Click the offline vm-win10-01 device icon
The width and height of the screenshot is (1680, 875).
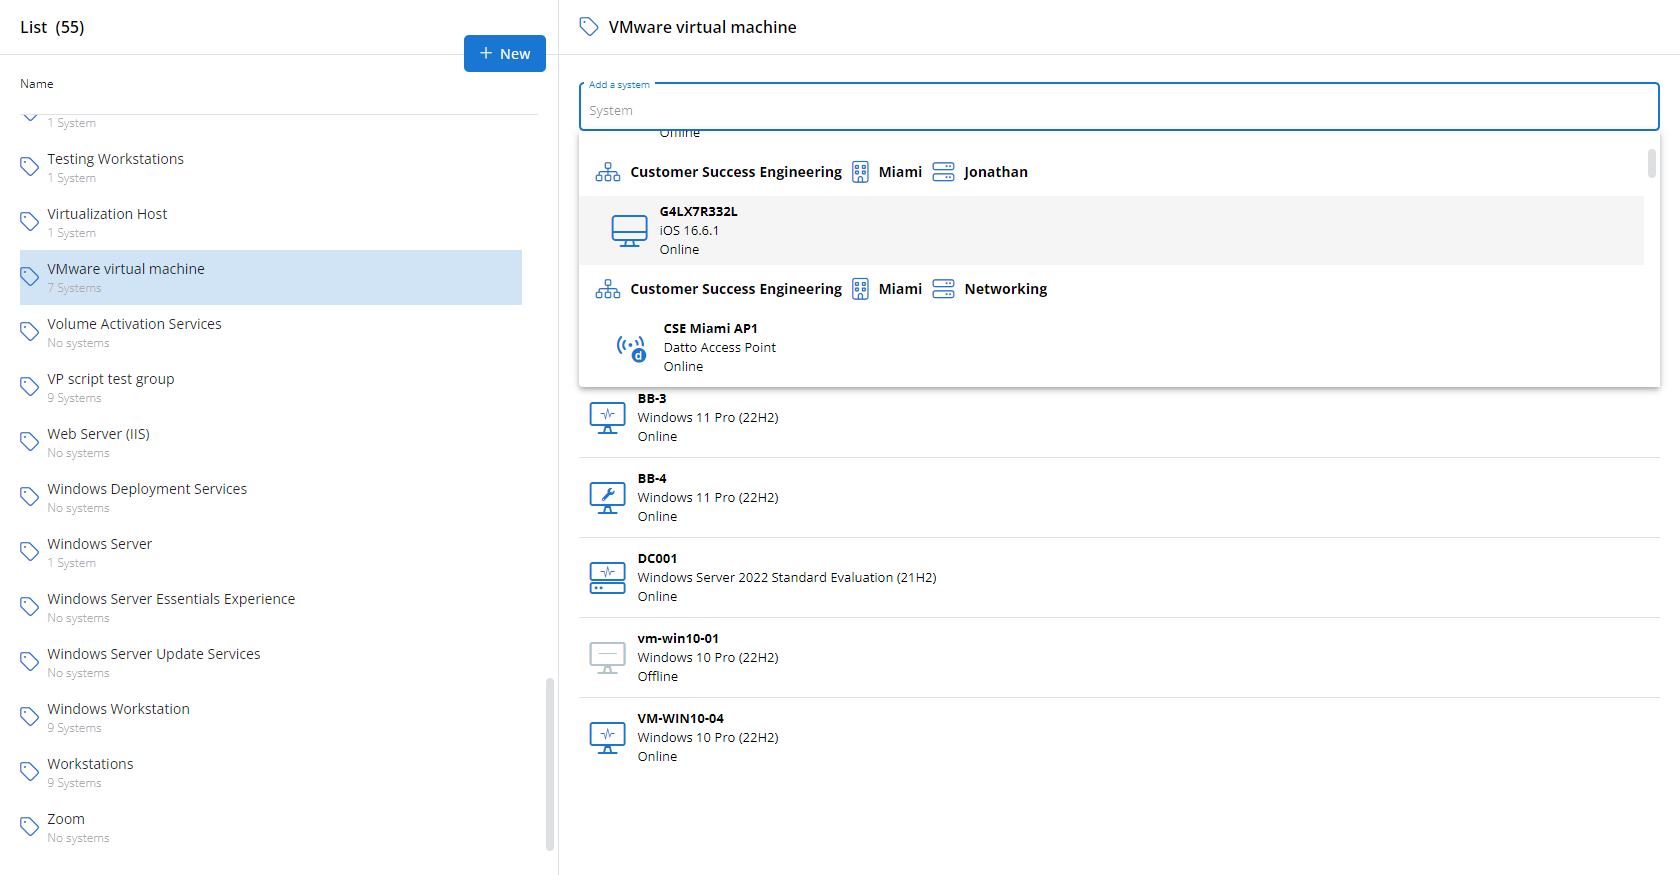coord(607,657)
